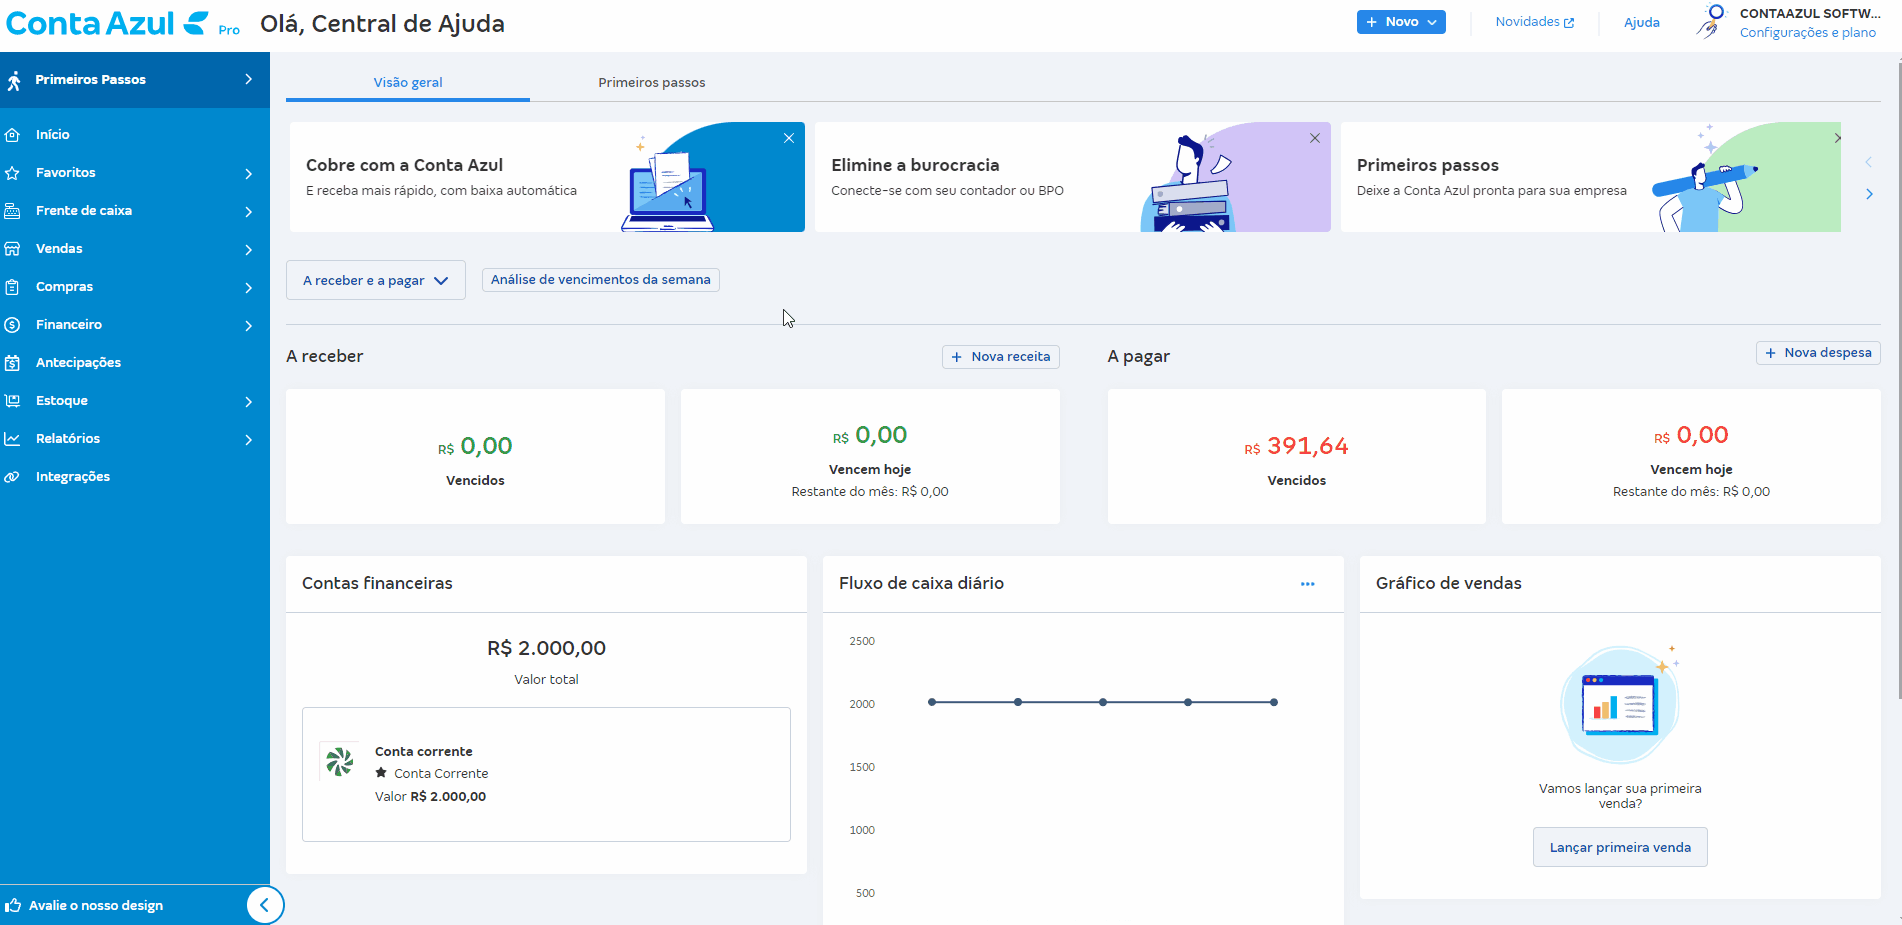This screenshot has width=1902, height=925.
Task: Open Primeiros Passos walking-person icon
Action: tap(14, 80)
